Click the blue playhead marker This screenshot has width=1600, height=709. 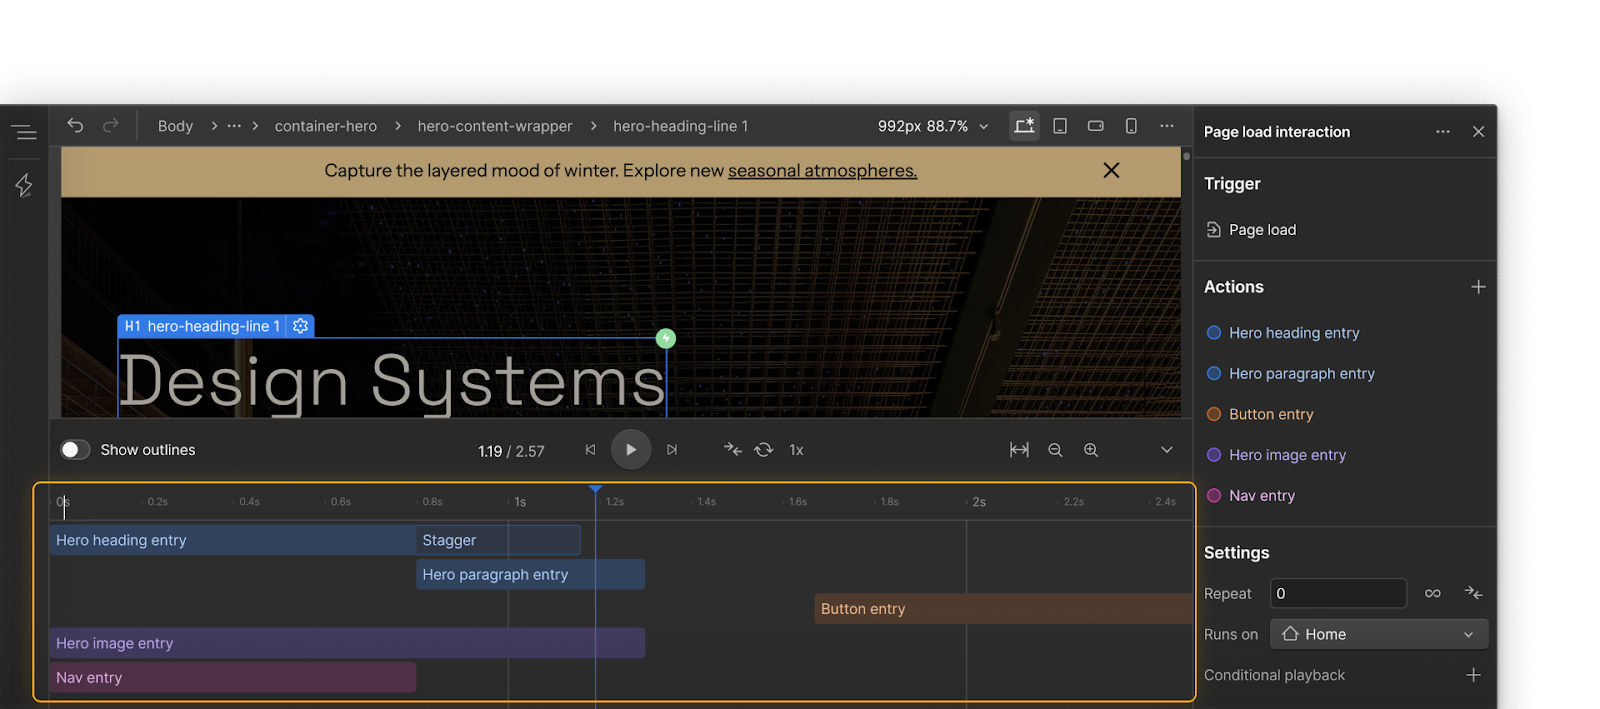point(595,489)
